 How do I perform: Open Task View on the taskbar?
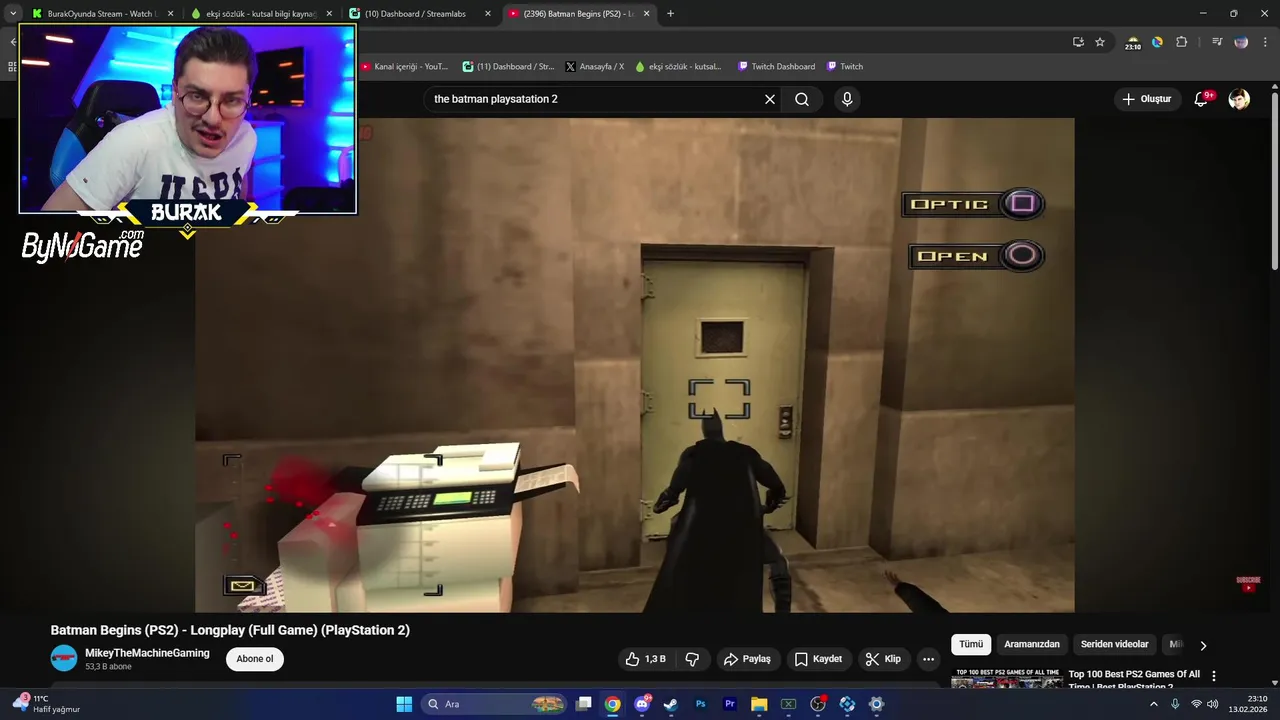pyautogui.click(x=584, y=704)
